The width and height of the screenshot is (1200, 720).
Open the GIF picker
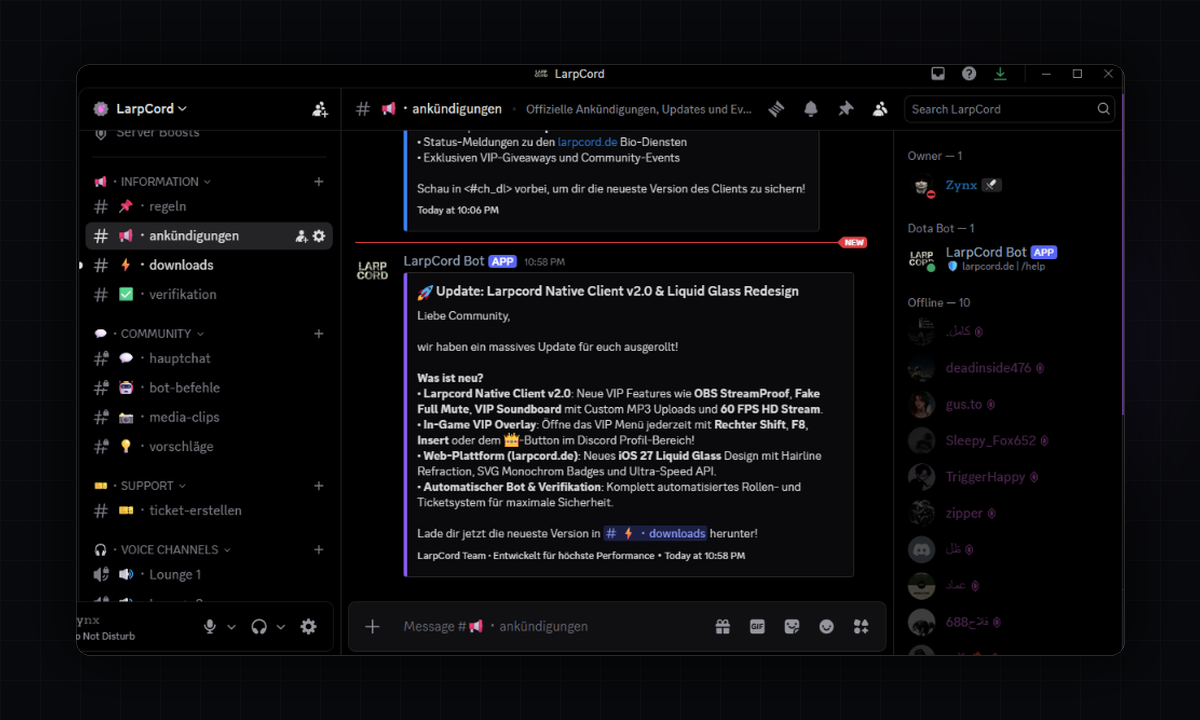click(x=757, y=626)
